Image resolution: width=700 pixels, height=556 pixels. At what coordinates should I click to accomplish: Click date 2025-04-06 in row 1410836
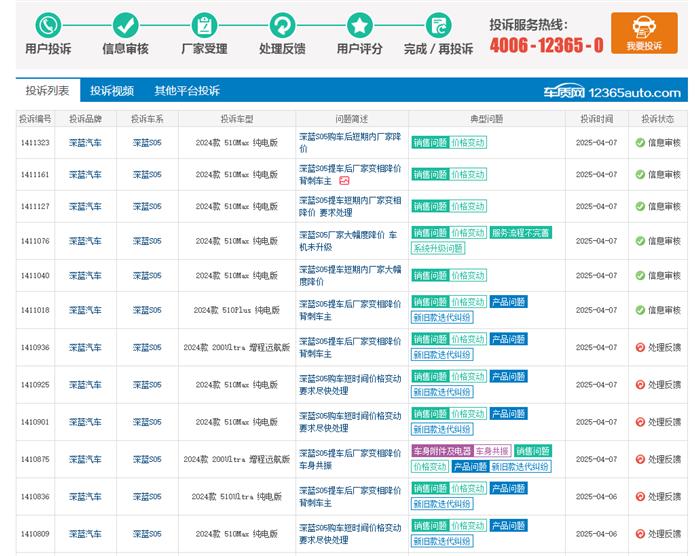point(596,496)
